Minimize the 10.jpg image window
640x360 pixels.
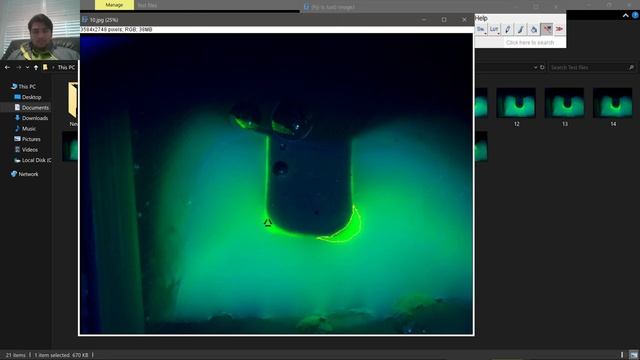[424, 20]
